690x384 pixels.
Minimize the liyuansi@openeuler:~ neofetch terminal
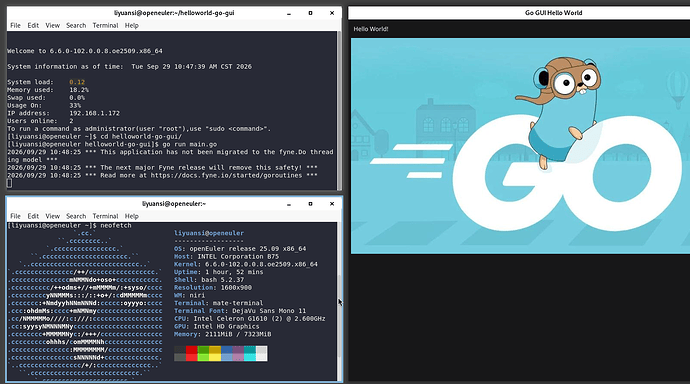[x=289, y=204]
